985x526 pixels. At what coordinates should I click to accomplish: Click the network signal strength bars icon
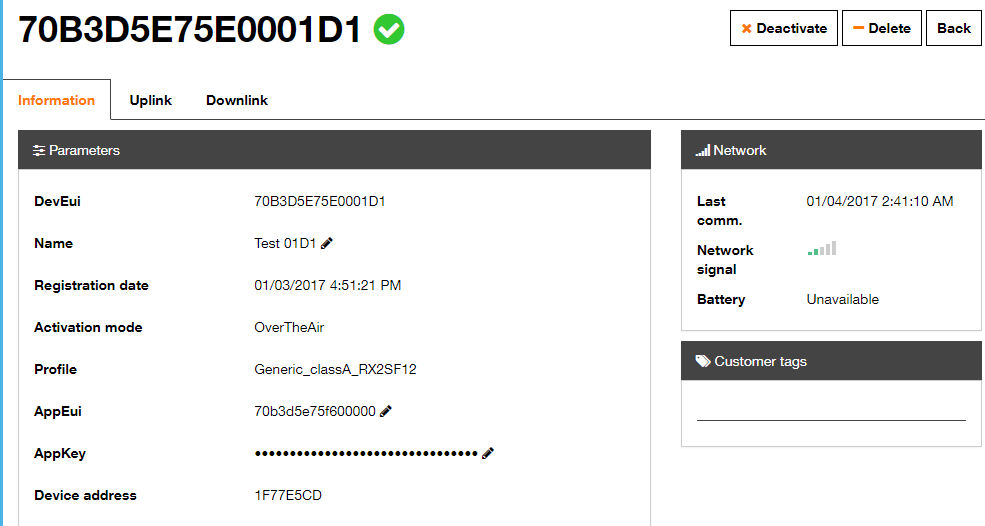point(822,248)
